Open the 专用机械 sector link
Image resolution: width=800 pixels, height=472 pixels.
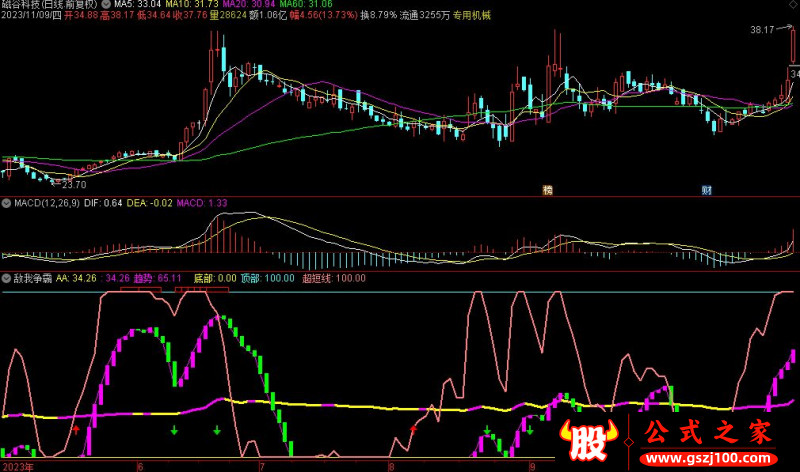point(471,15)
